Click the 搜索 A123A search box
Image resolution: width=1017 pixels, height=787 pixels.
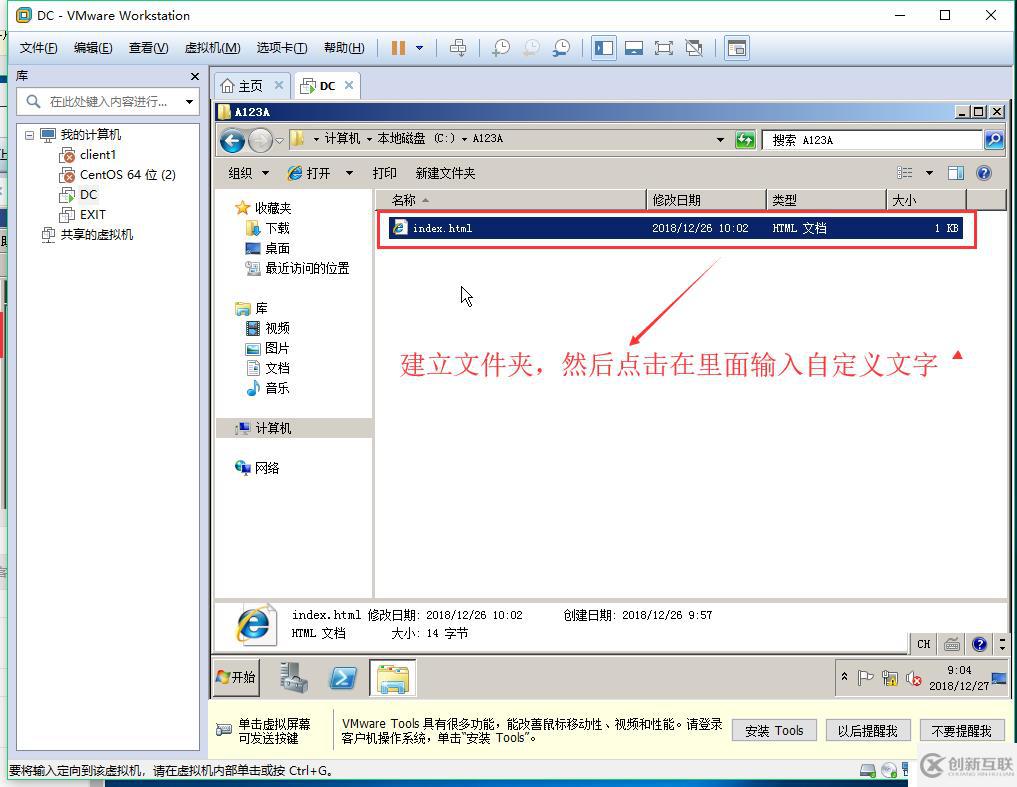(x=872, y=140)
